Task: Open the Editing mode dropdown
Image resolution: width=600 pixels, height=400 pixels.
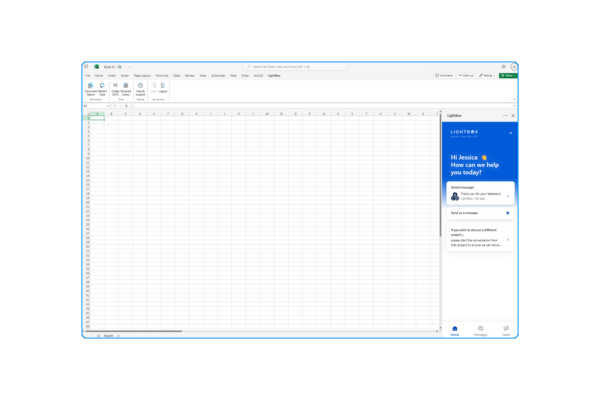Action: pos(487,75)
